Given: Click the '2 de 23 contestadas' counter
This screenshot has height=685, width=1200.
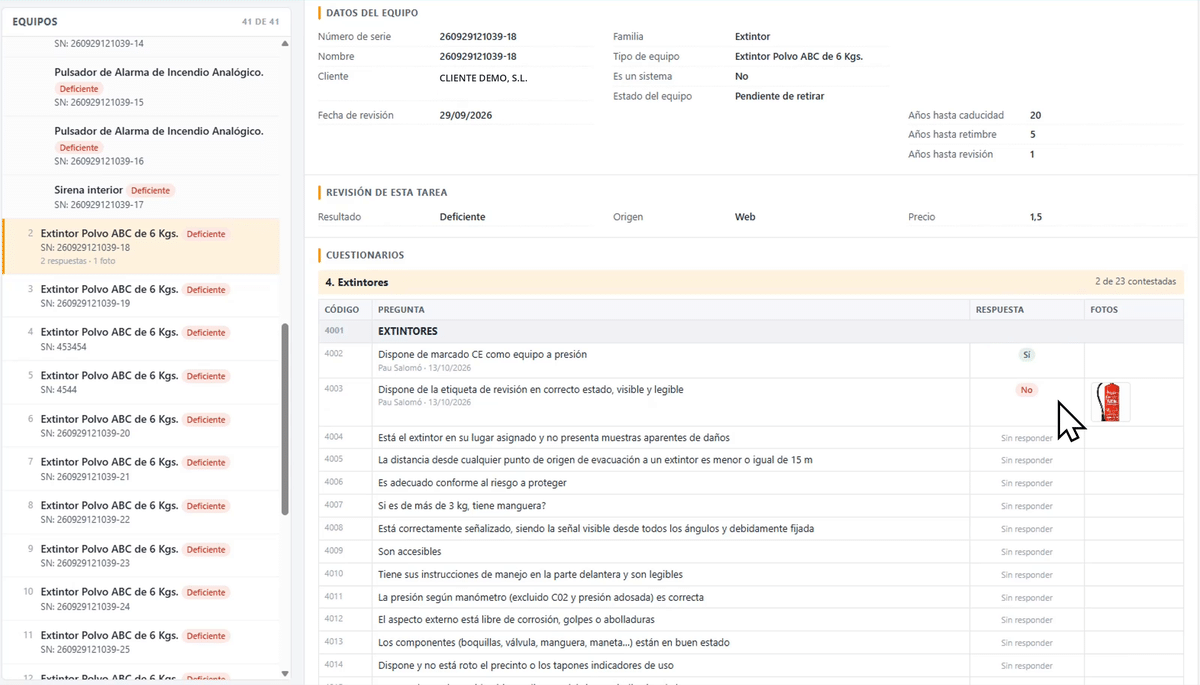Looking at the screenshot, I should pos(1136,282).
